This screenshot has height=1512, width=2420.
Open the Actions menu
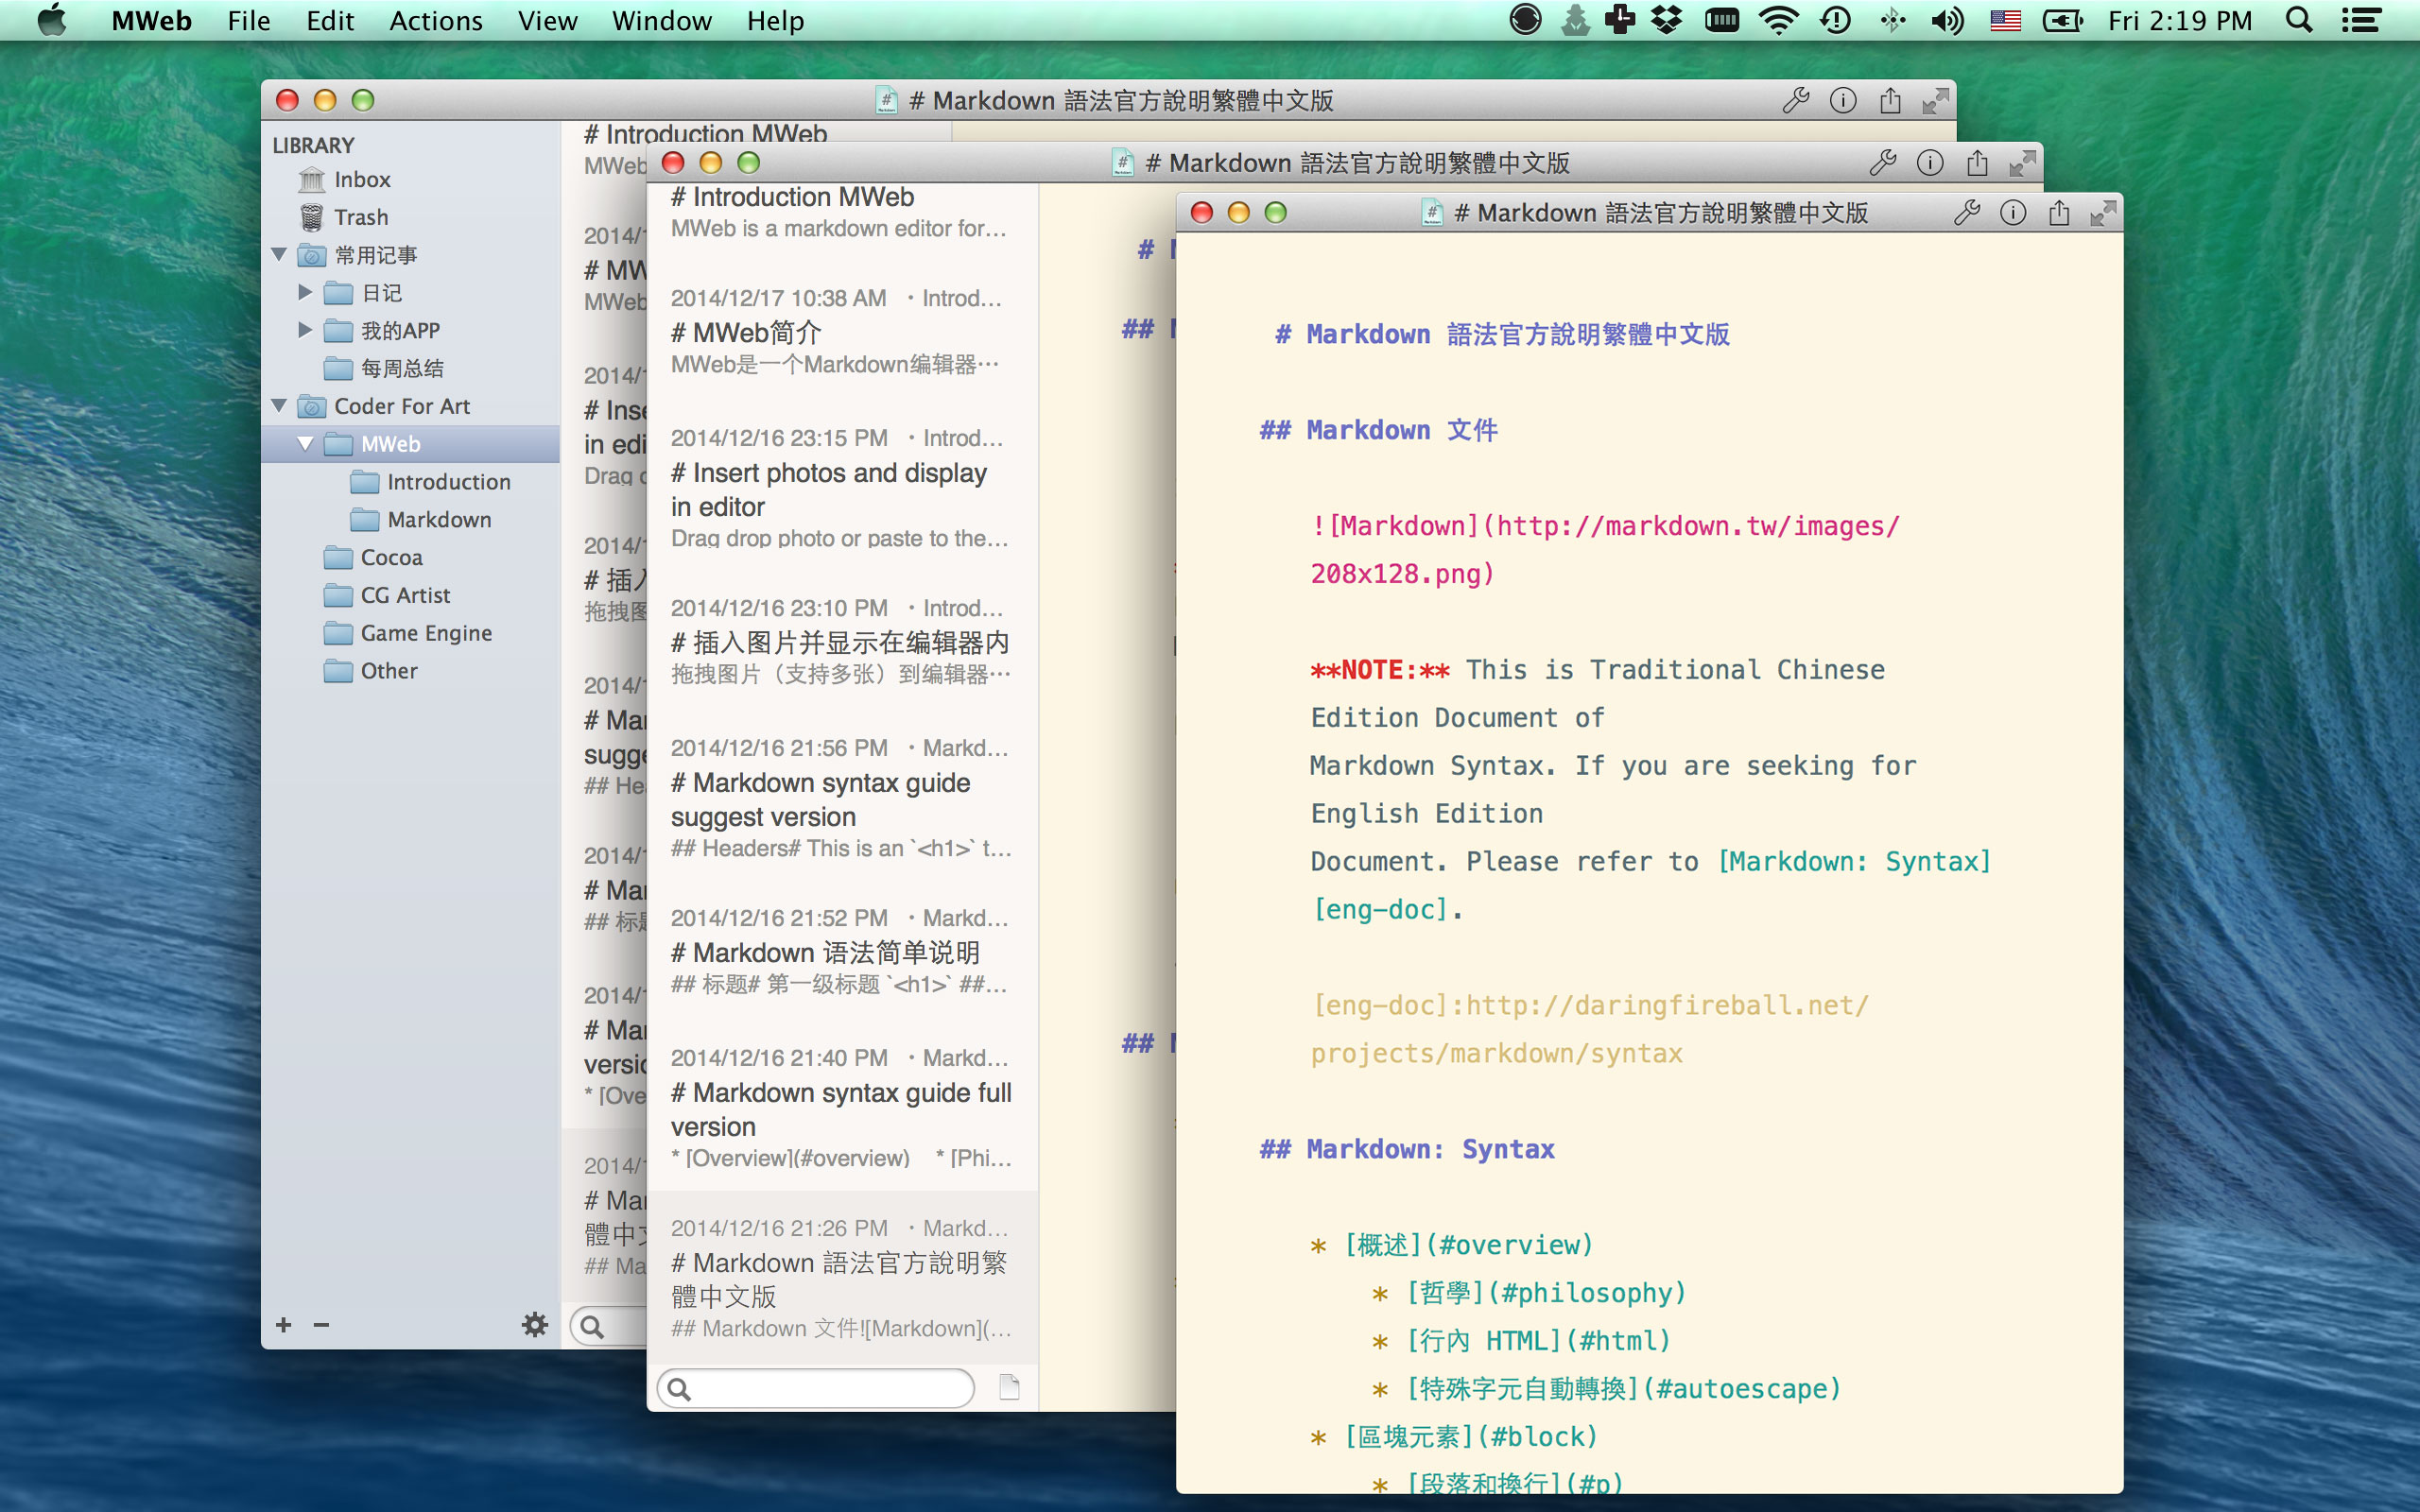point(434,20)
